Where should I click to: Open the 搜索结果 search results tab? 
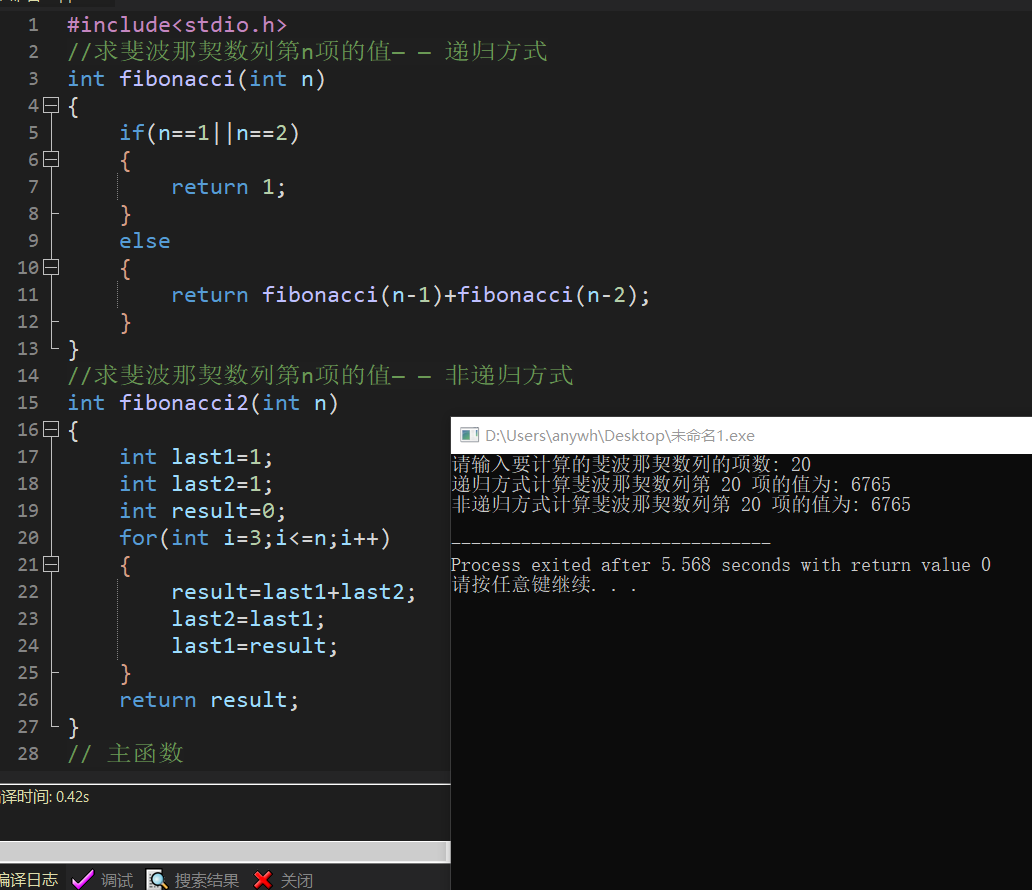(193, 879)
